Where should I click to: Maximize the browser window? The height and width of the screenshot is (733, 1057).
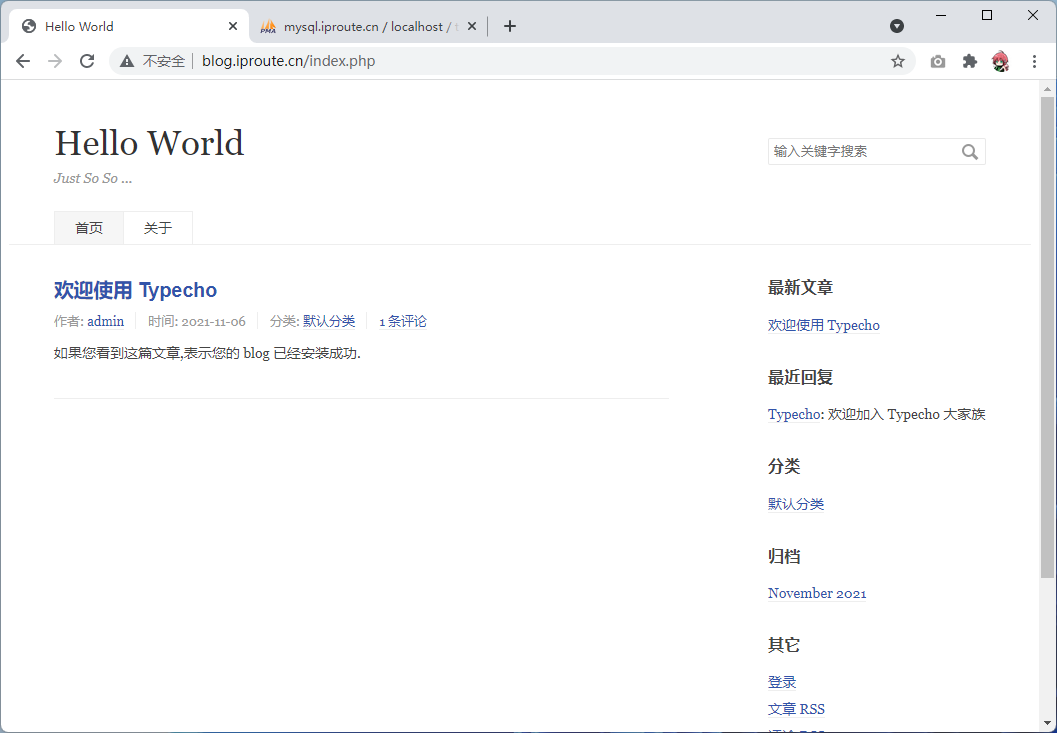point(987,16)
